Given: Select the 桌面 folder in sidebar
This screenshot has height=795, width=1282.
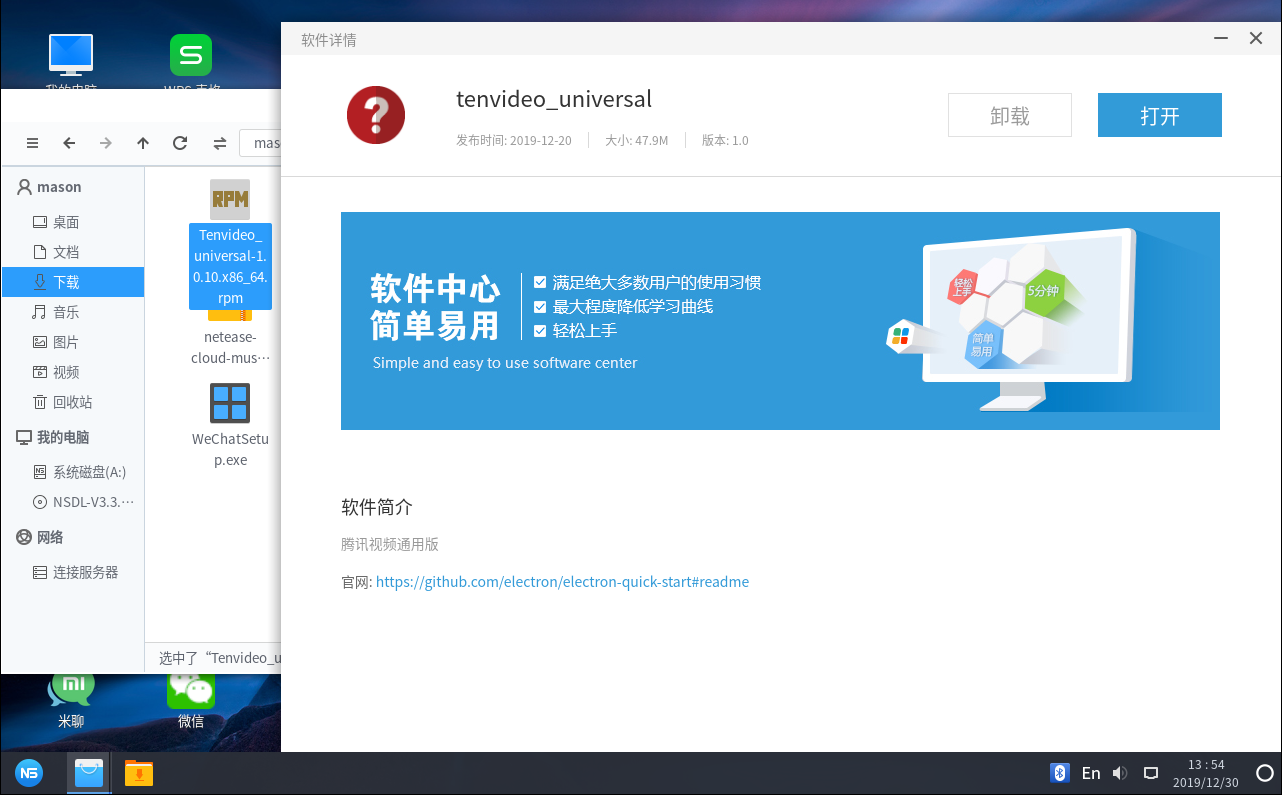Looking at the screenshot, I should (x=72, y=222).
